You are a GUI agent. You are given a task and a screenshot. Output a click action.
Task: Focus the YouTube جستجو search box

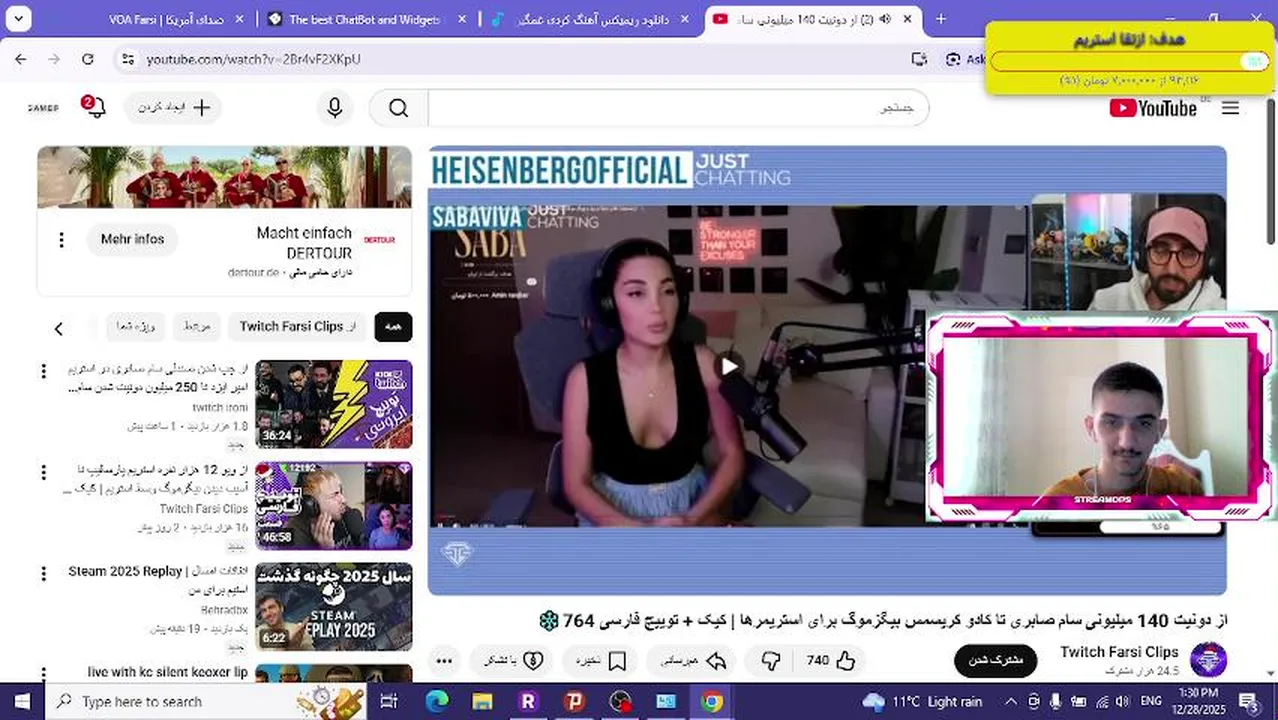(678, 107)
